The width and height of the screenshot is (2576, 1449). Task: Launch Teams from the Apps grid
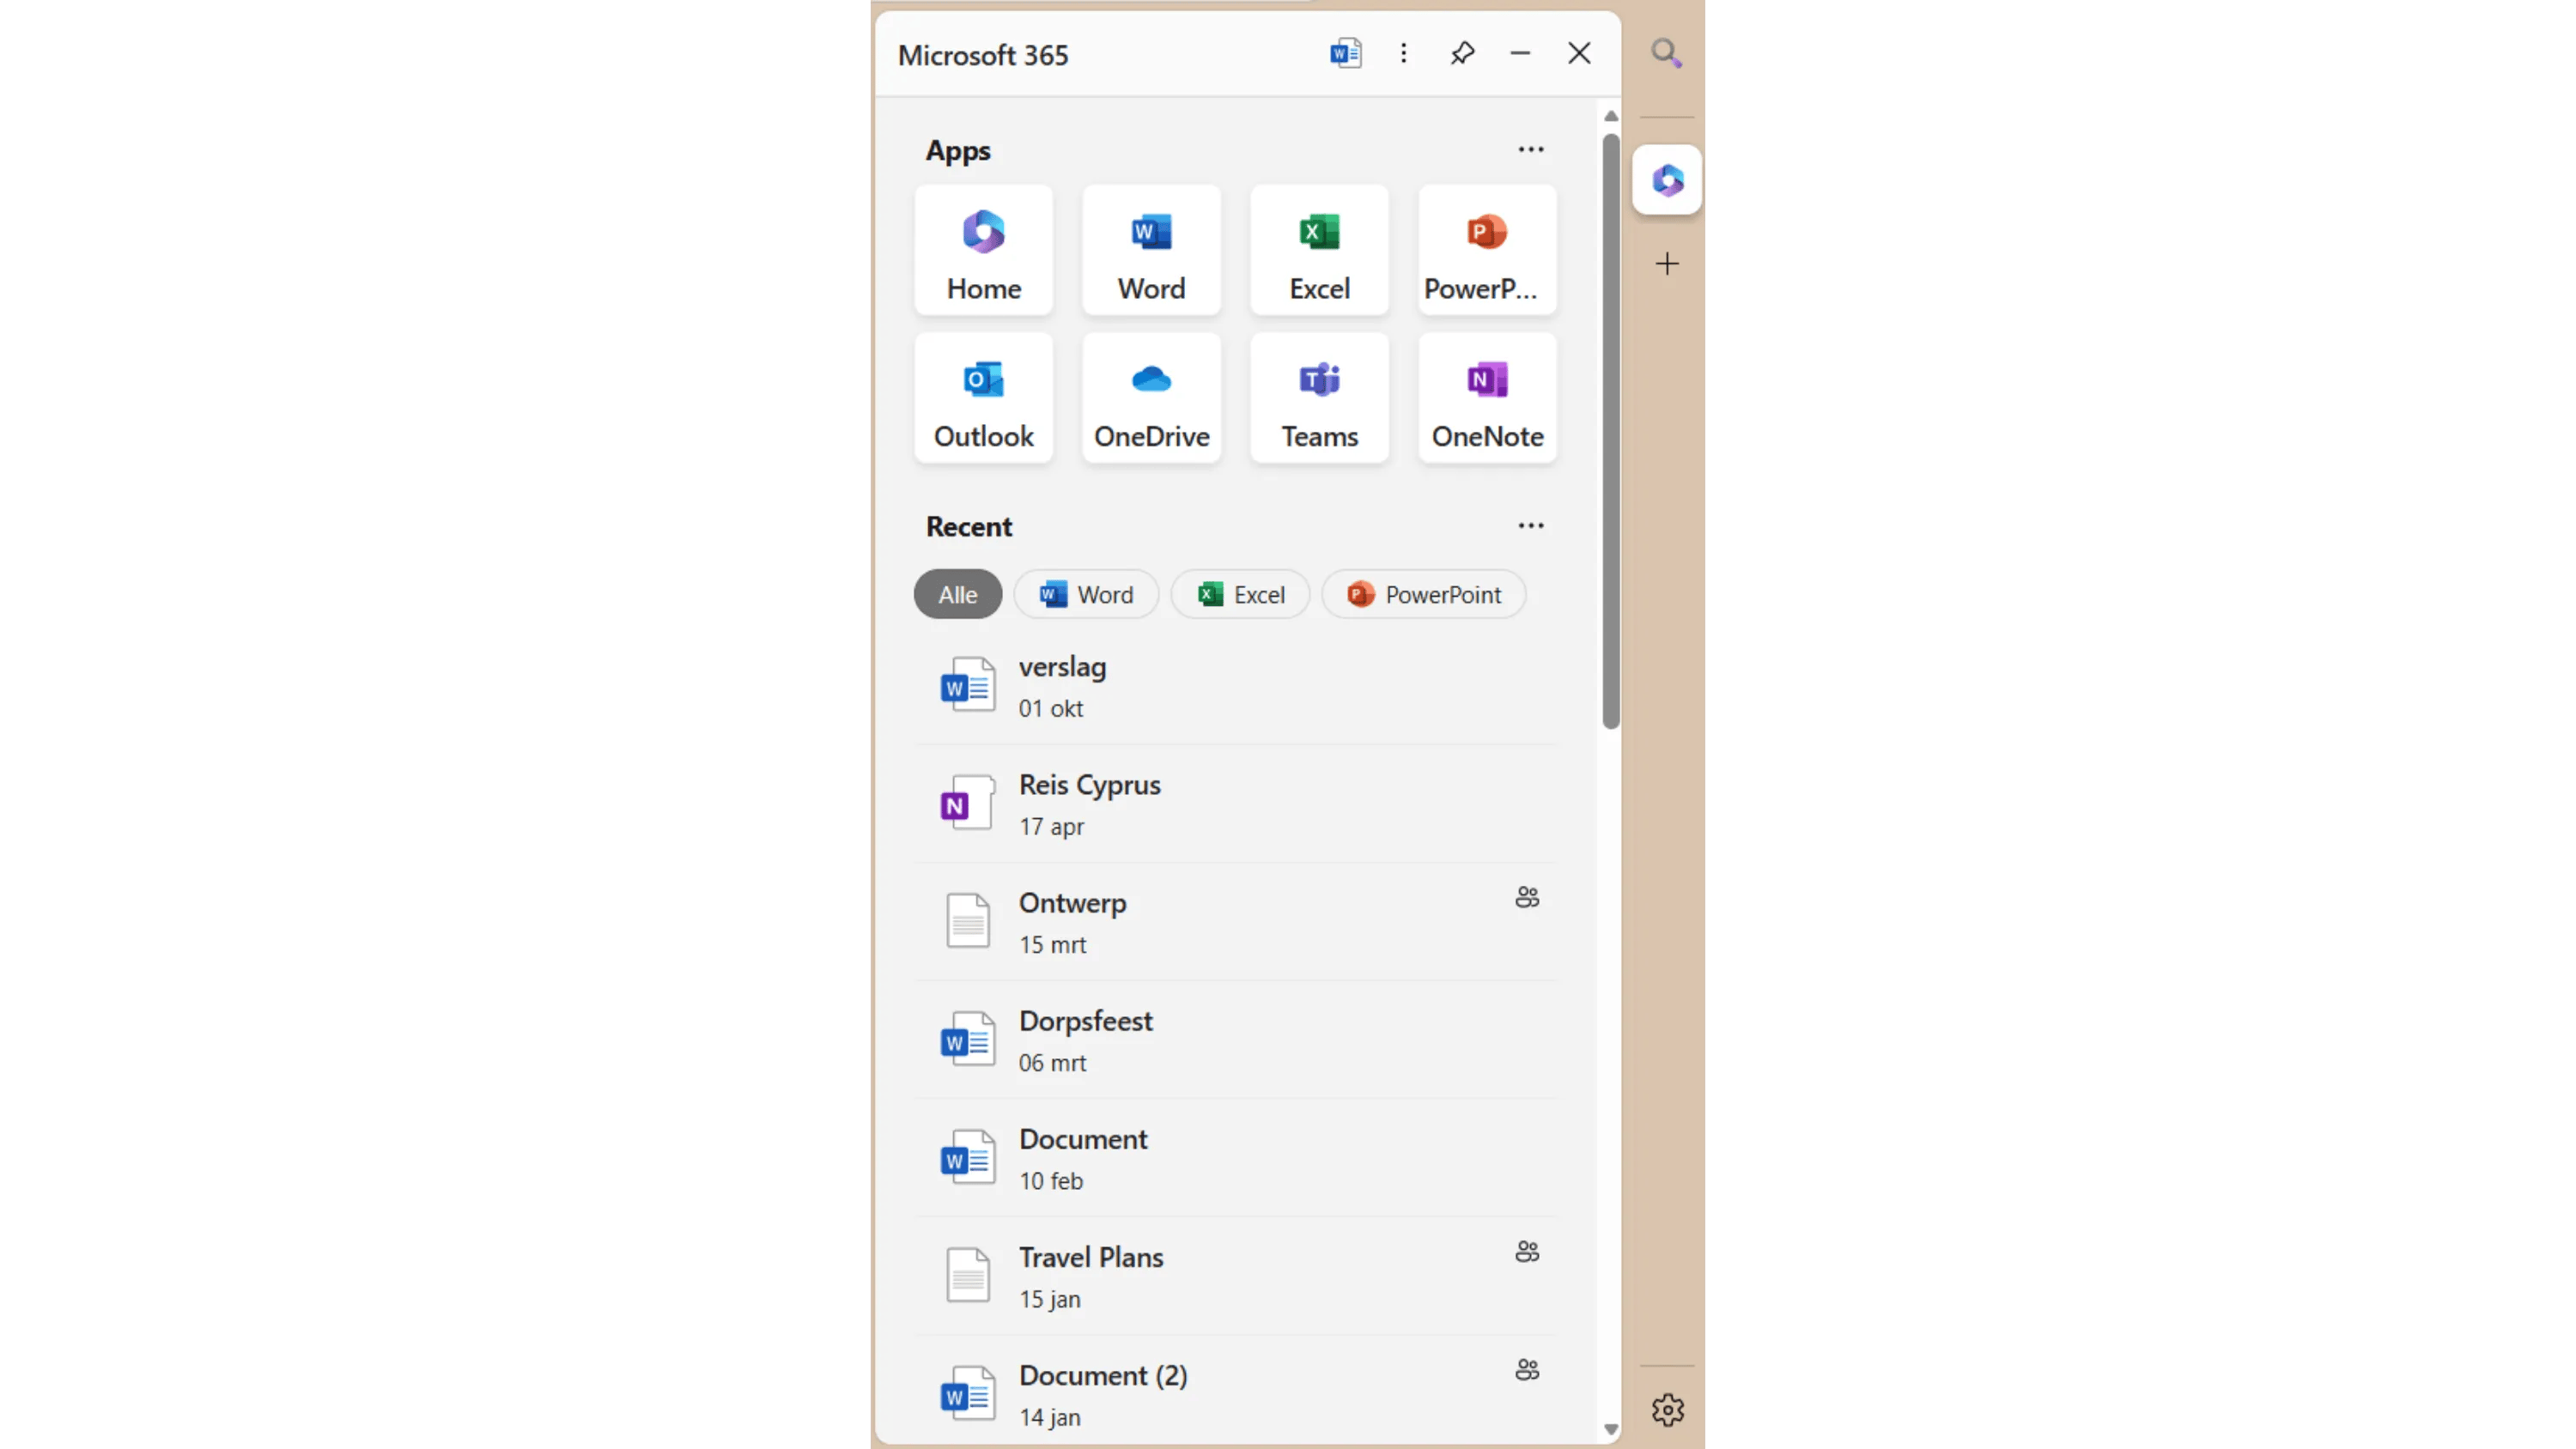point(1319,398)
